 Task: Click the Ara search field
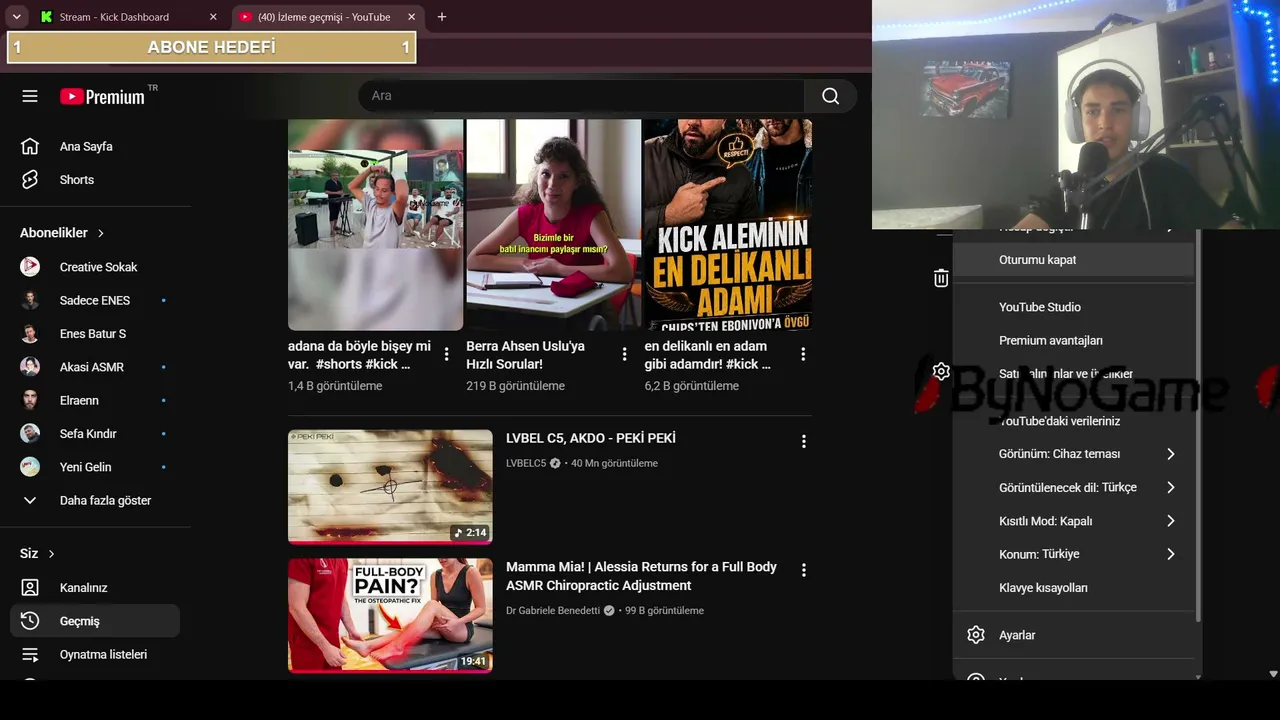point(581,96)
